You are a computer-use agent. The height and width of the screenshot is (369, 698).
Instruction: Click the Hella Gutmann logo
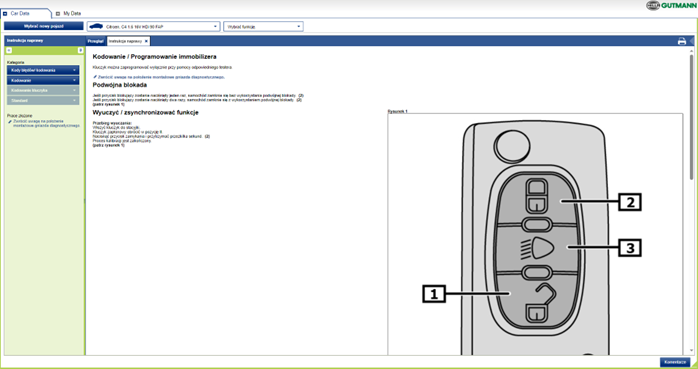click(670, 5)
